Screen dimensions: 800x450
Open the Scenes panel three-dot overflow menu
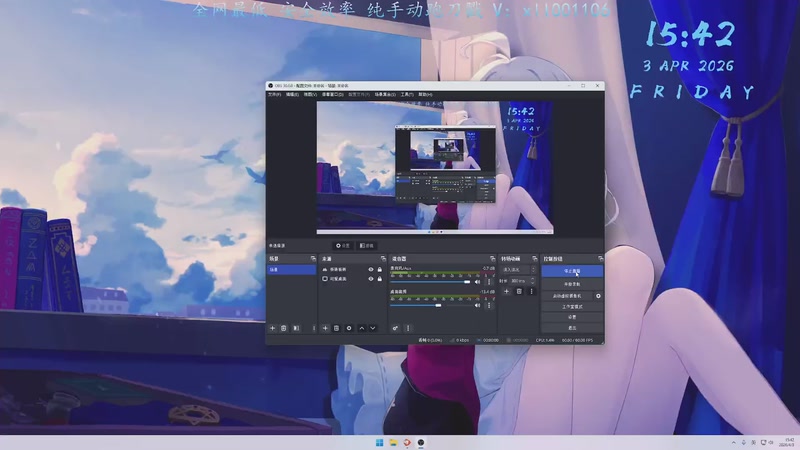click(314, 328)
